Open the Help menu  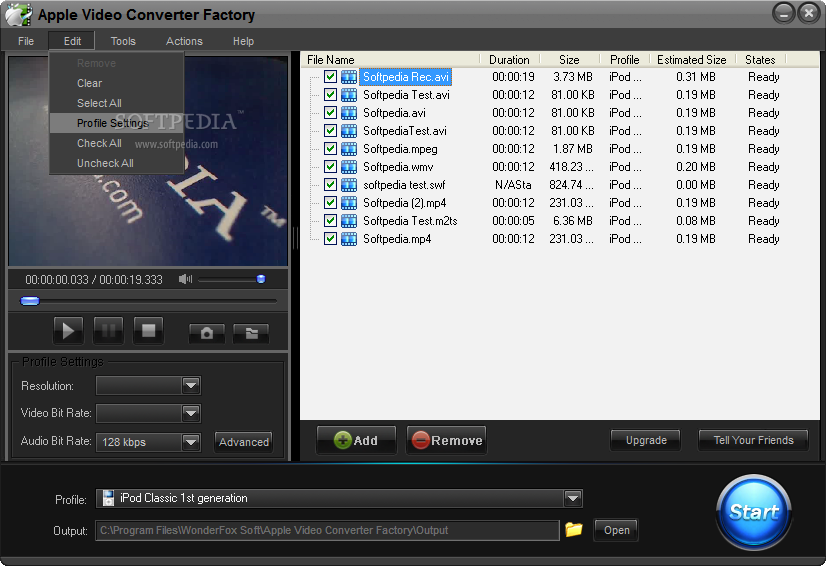click(x=243, y=41)
